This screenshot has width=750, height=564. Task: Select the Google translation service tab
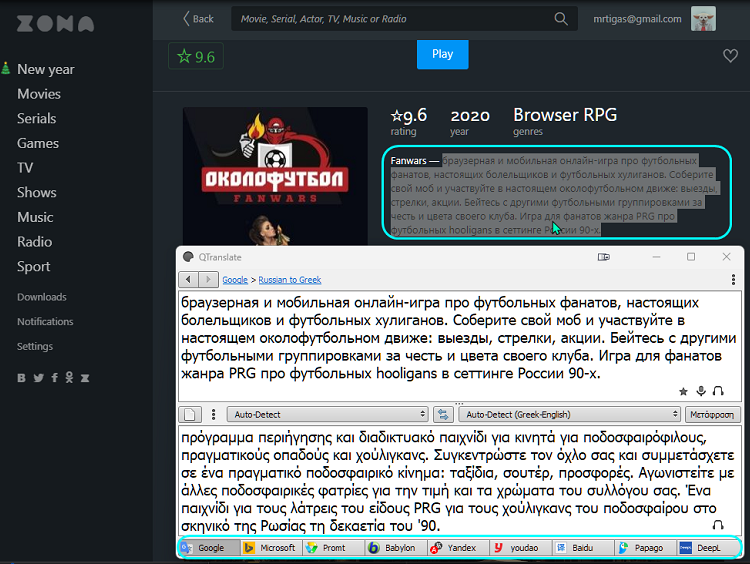[210, 548]
